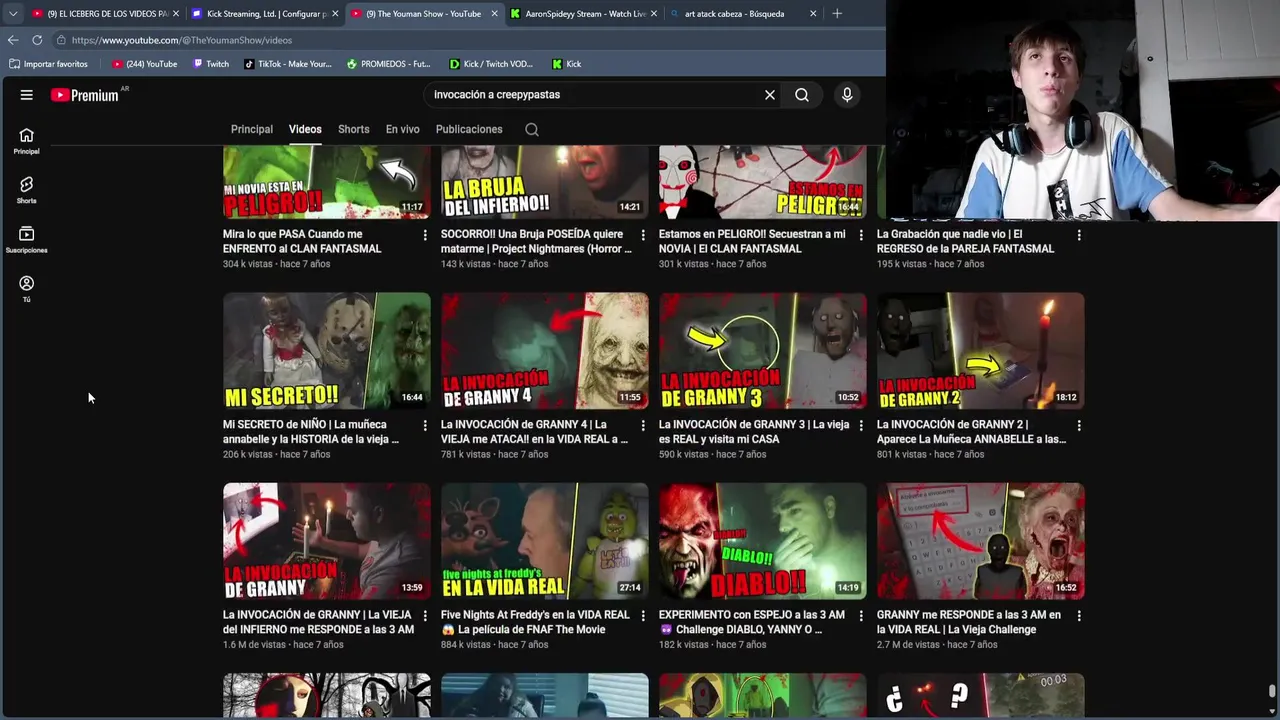1280x720 pixels.
Task: Click the browser address bar URL
Action: [182, 40]
